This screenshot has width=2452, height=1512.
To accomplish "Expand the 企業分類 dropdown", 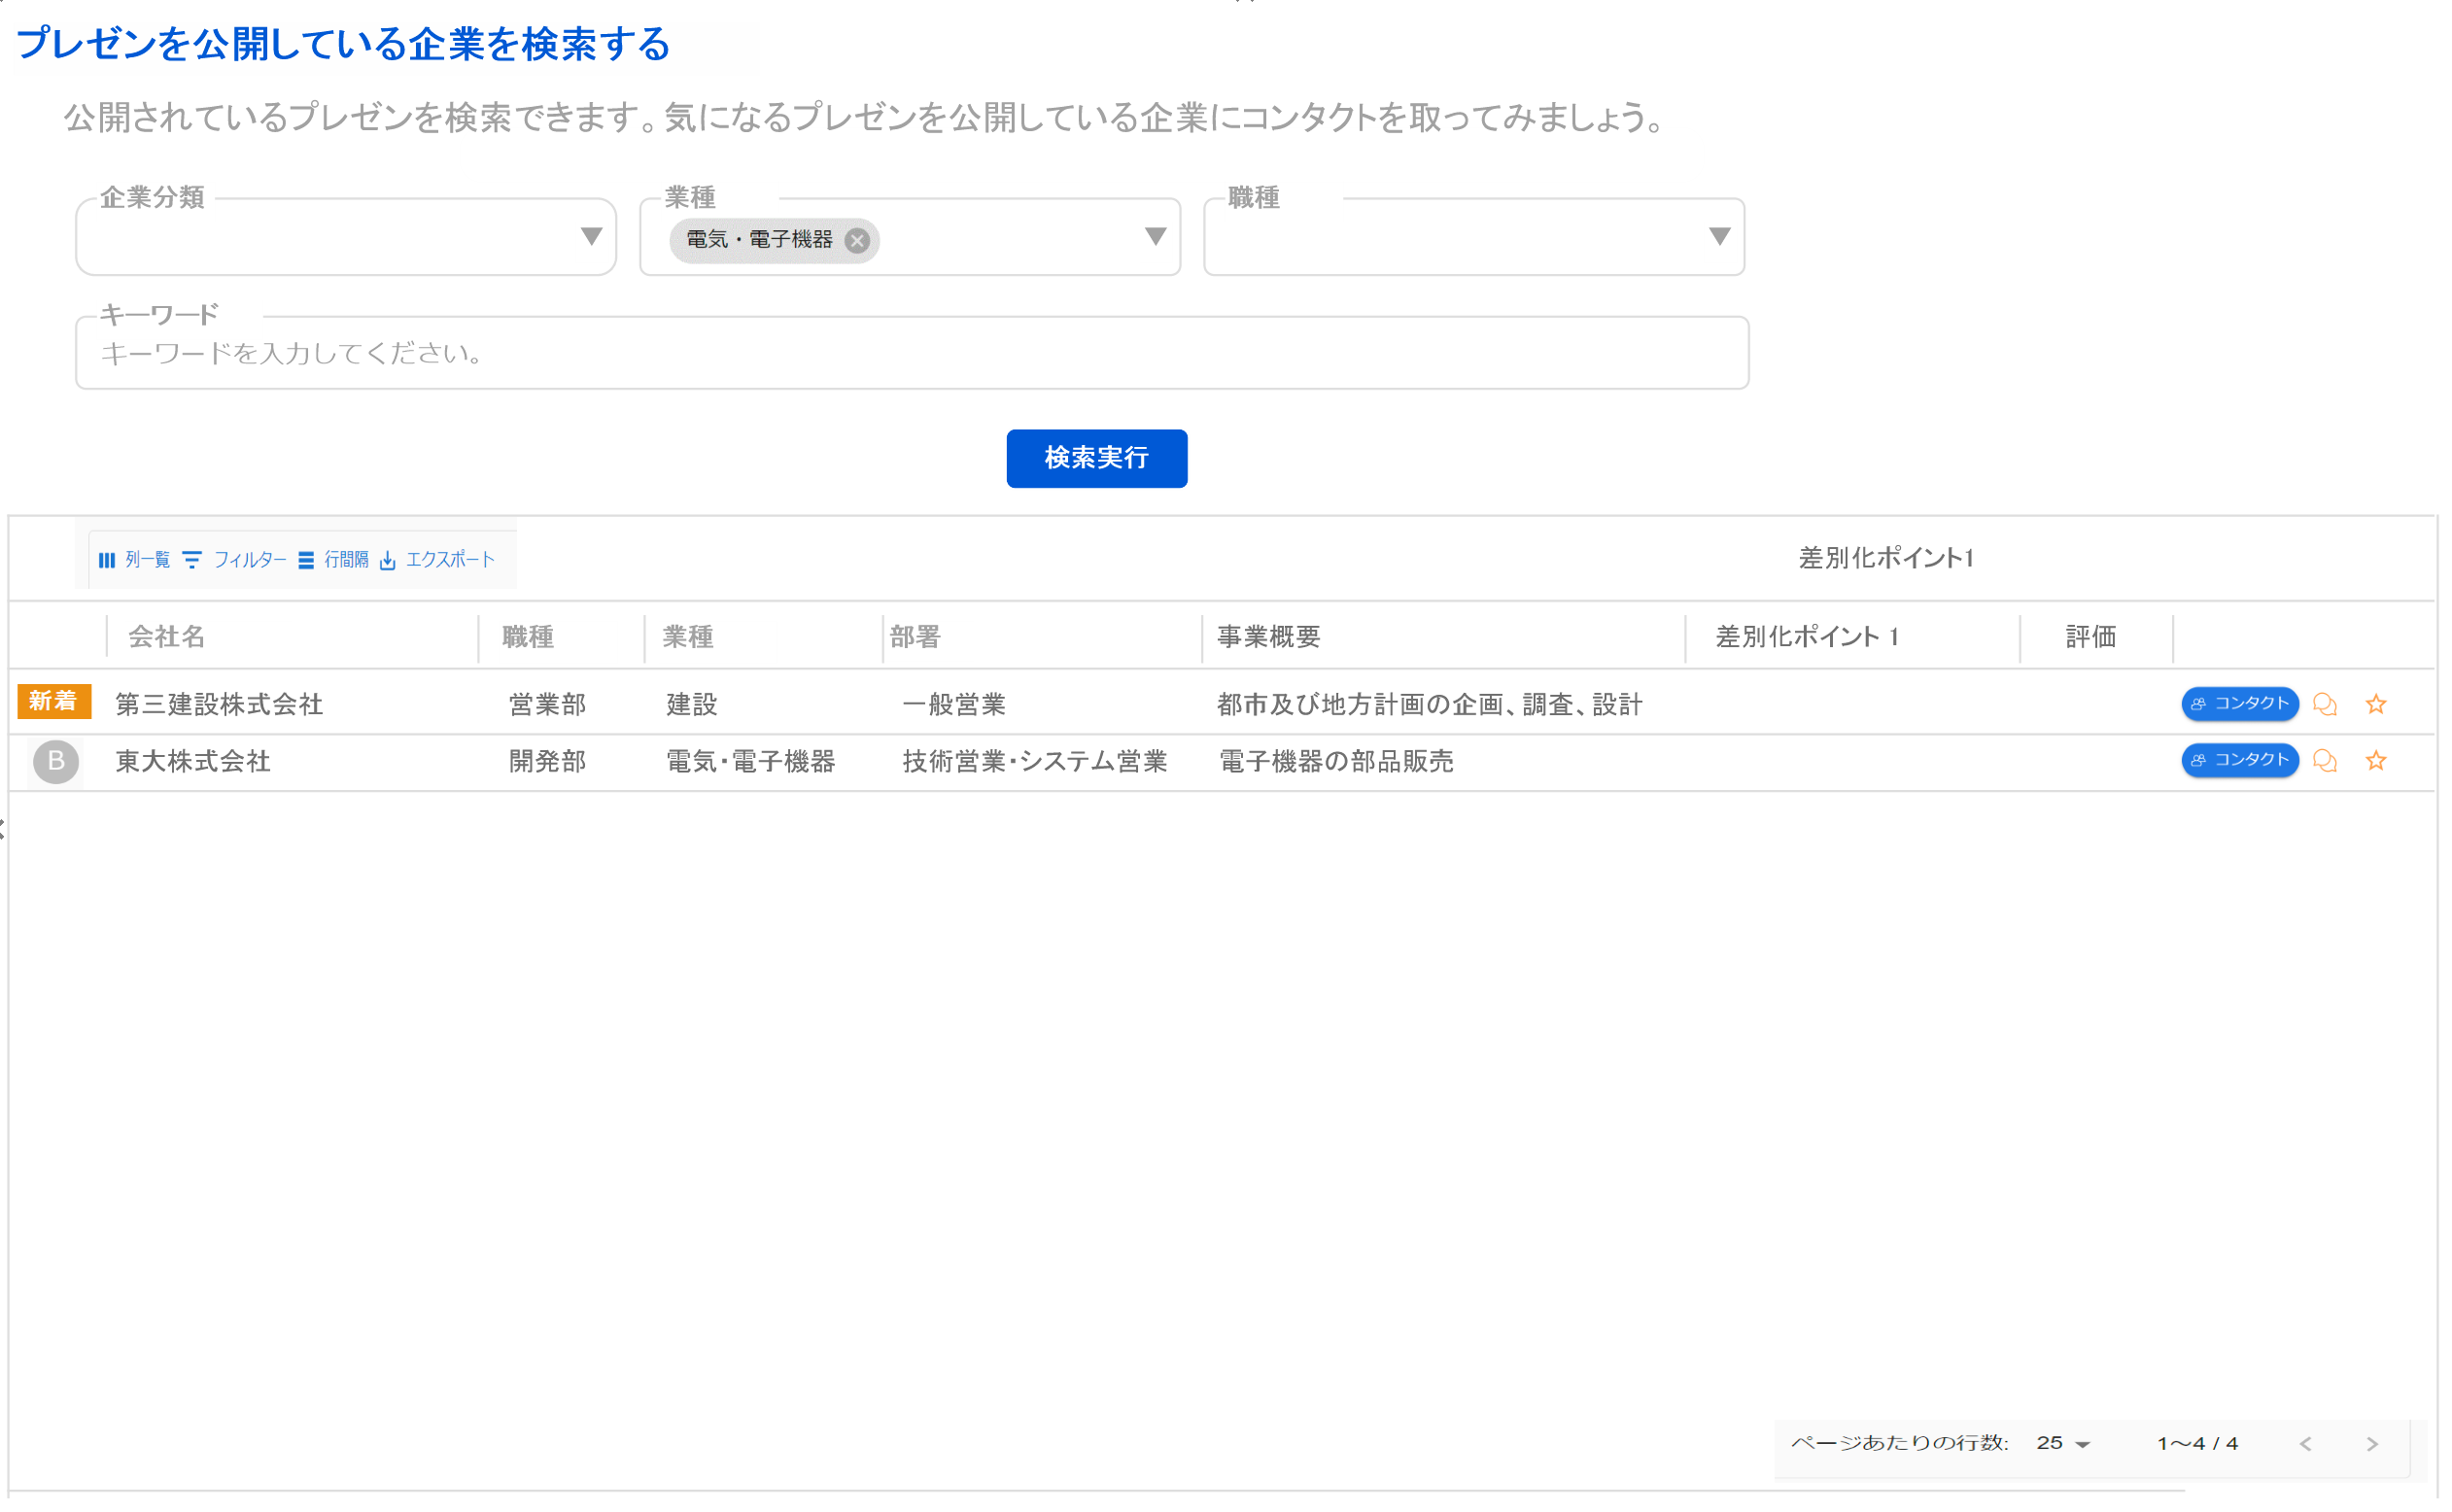I will click(x=592, y=237).
